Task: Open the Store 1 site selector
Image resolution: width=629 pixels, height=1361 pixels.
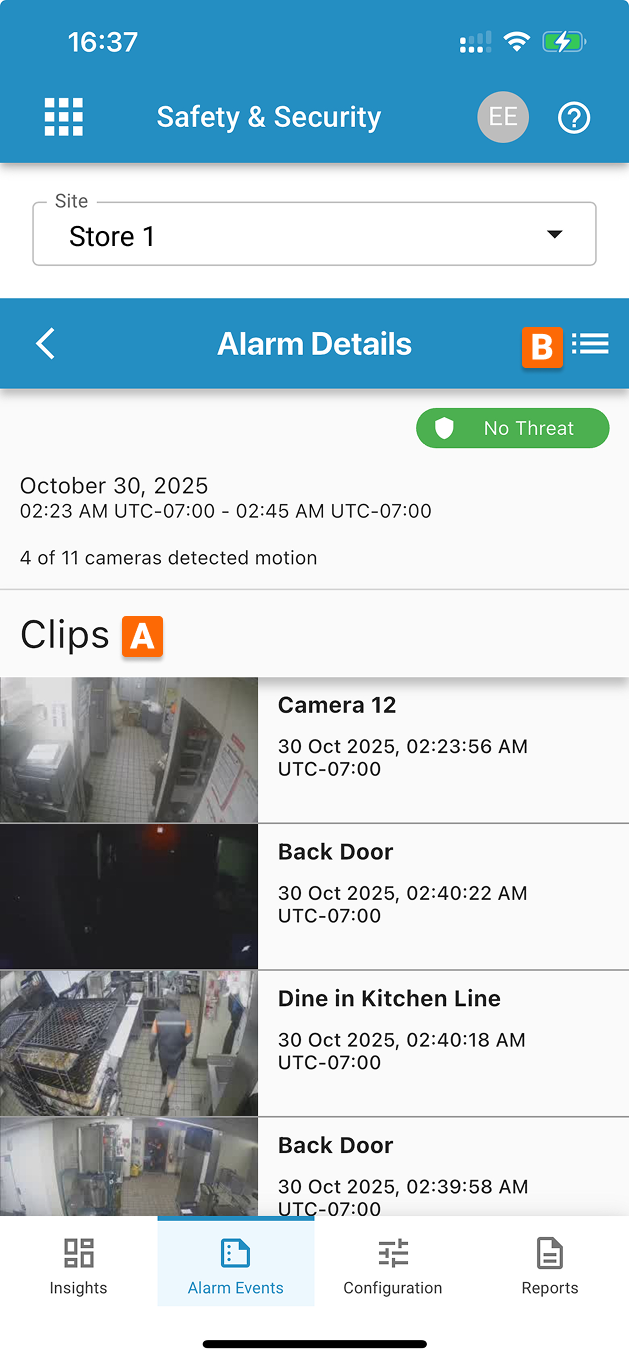Action: click(300, 236)
